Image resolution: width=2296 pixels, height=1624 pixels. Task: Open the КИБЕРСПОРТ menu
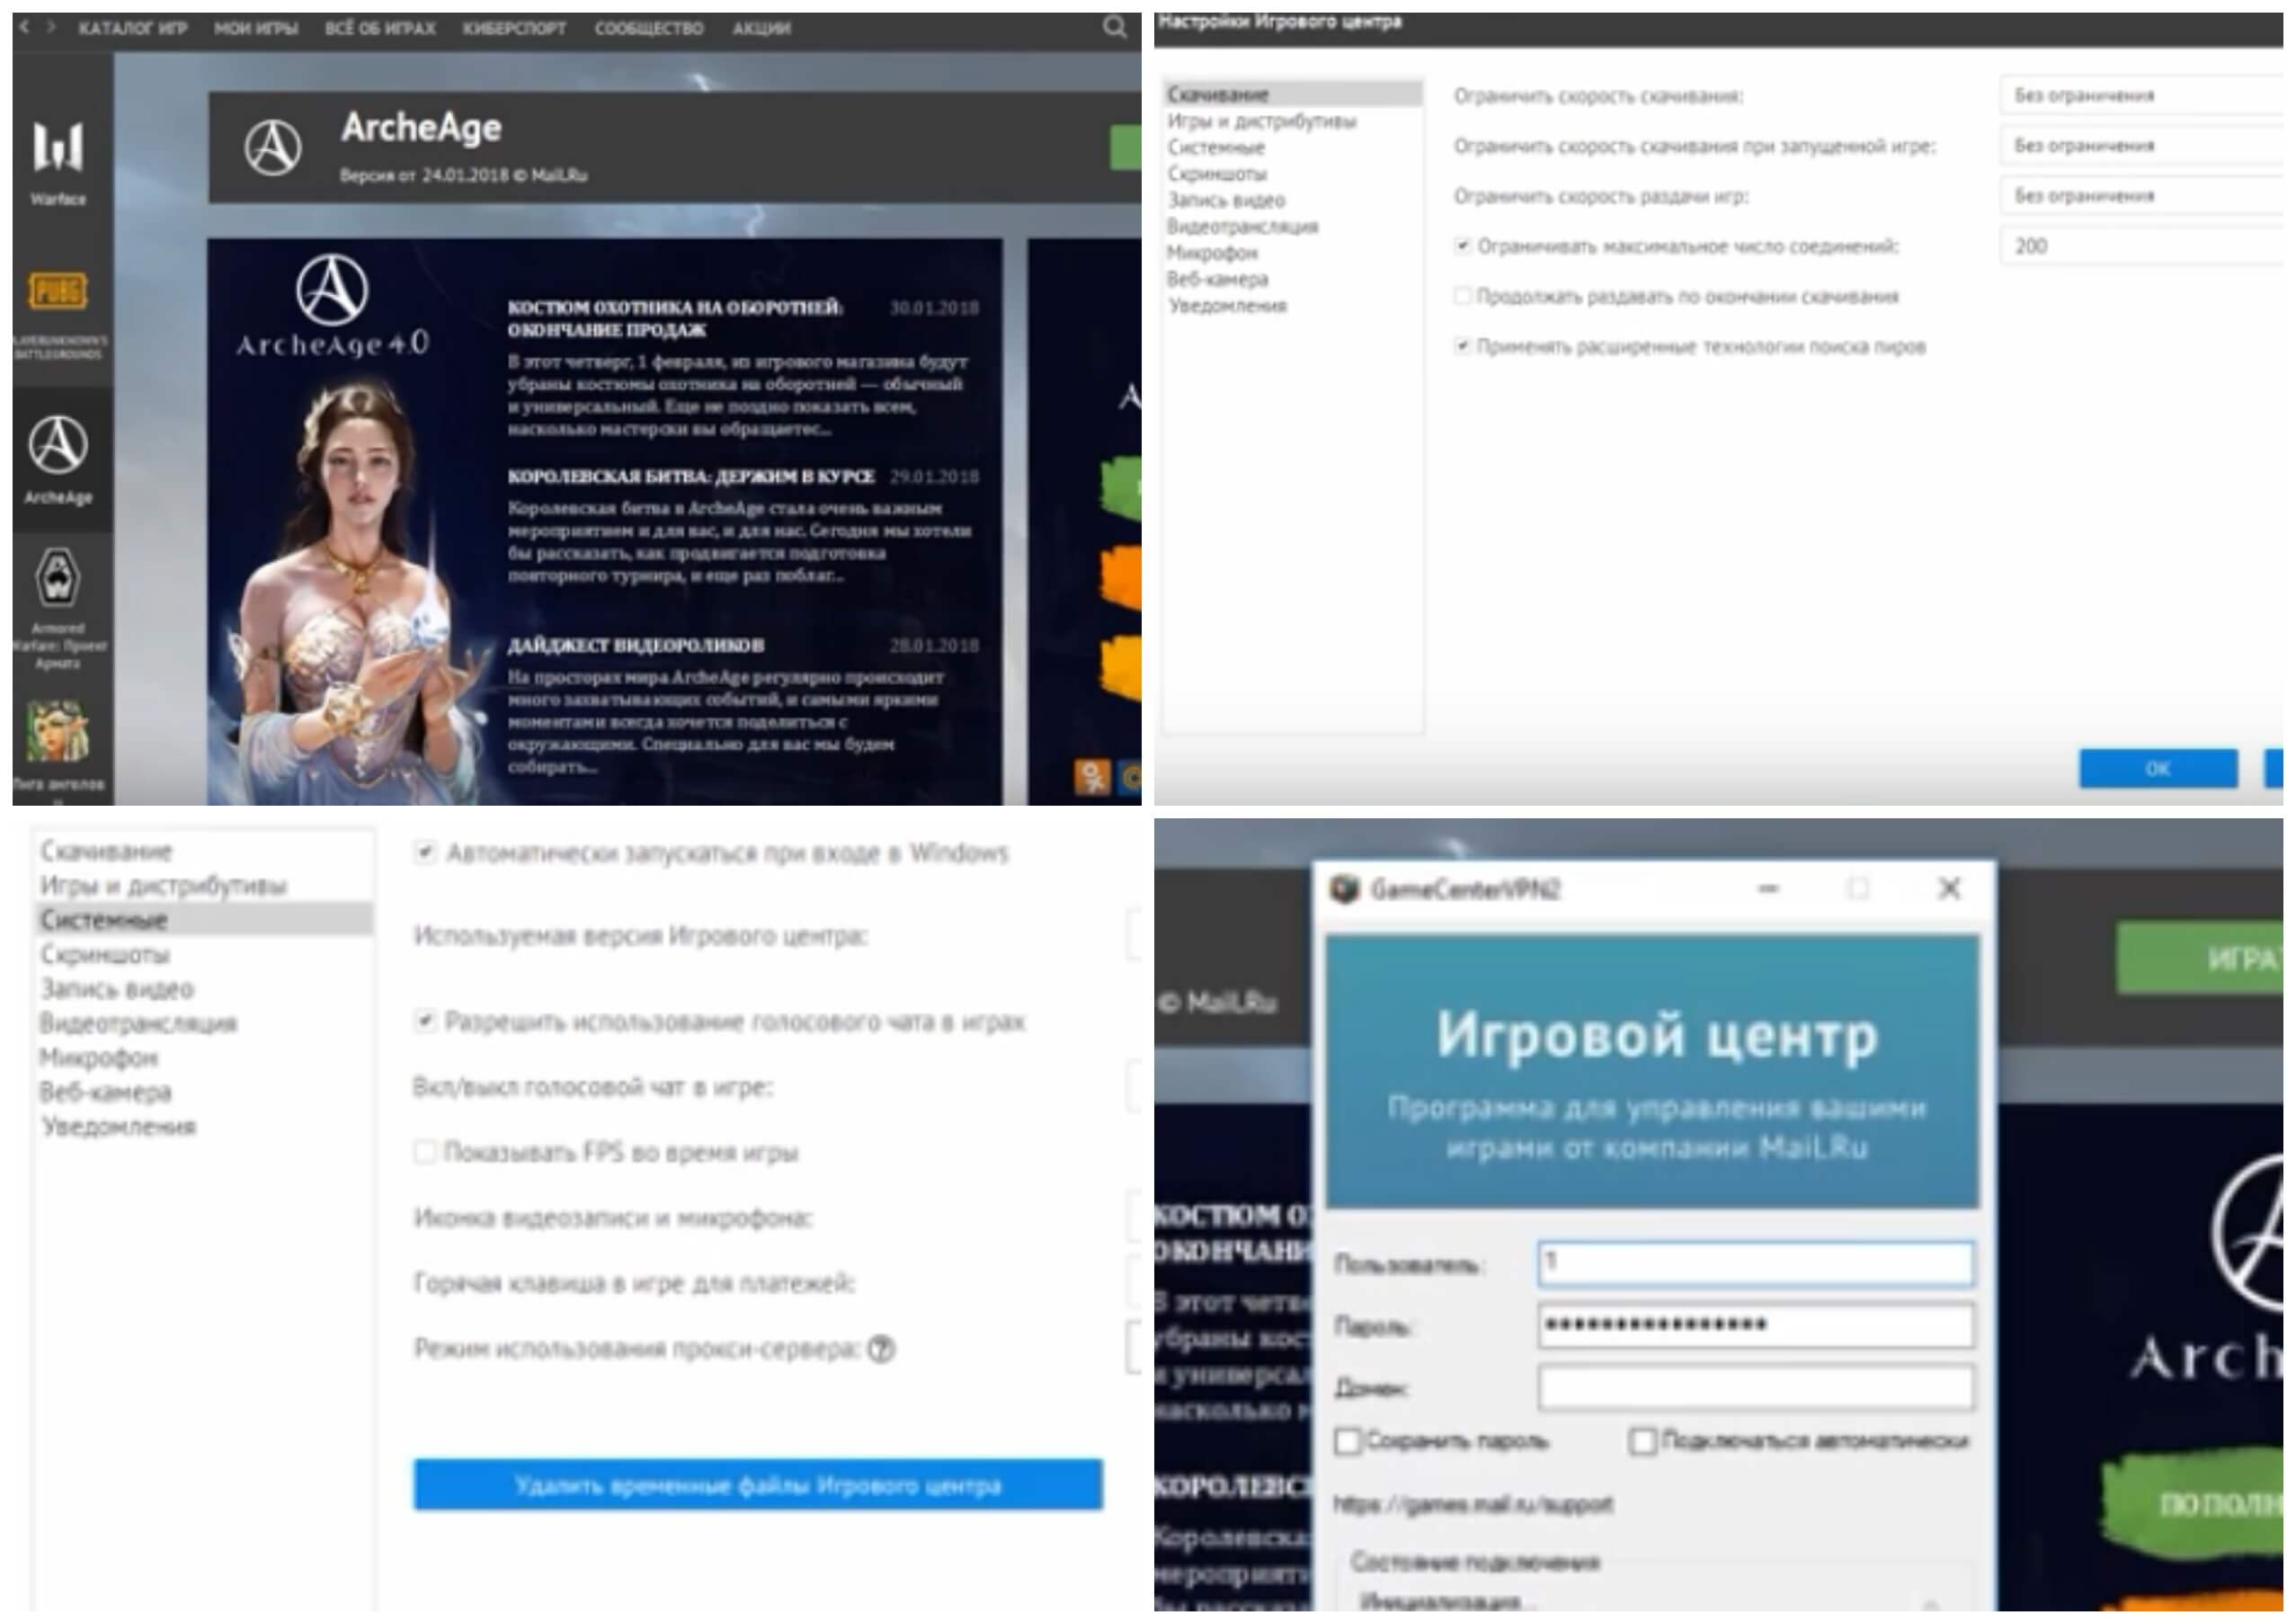[x=514, y=28]
